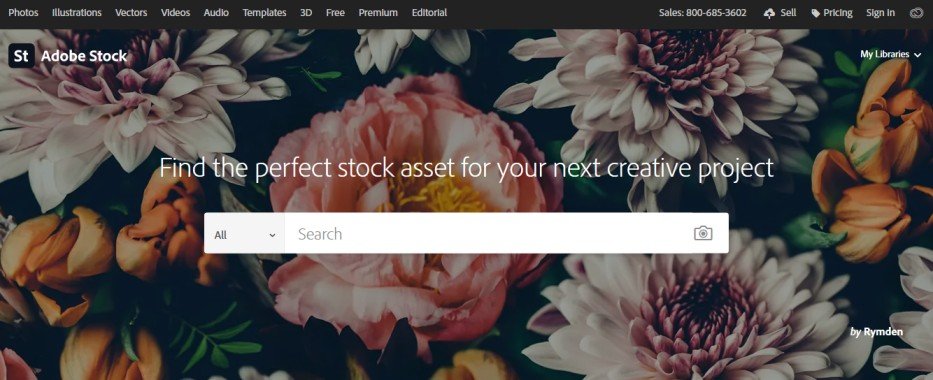Click the Pricing tag icon

(815, 13)
